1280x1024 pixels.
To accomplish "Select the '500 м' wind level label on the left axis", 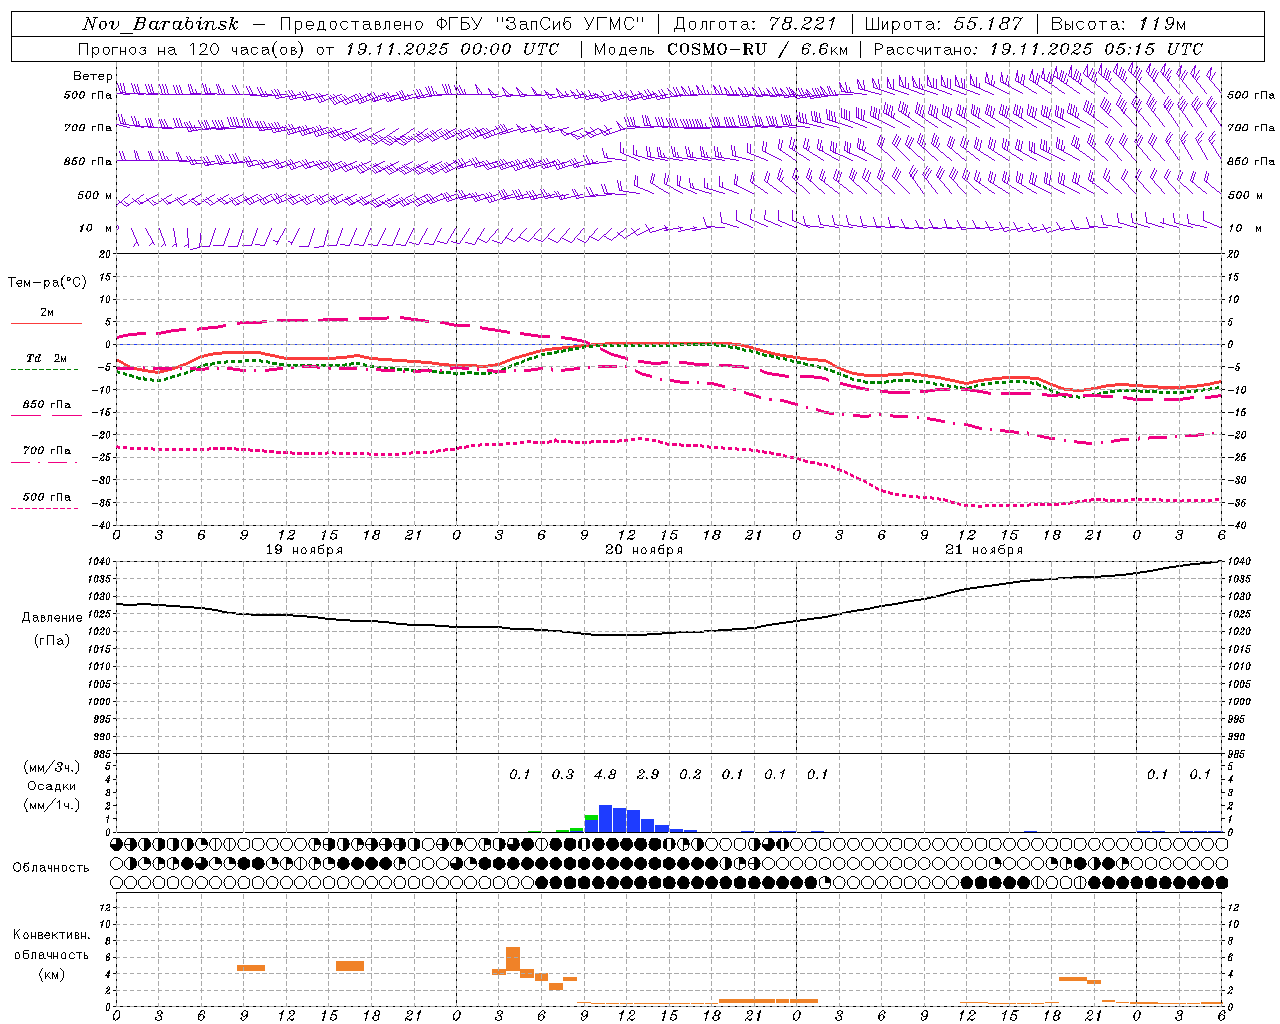I will 95,195.
